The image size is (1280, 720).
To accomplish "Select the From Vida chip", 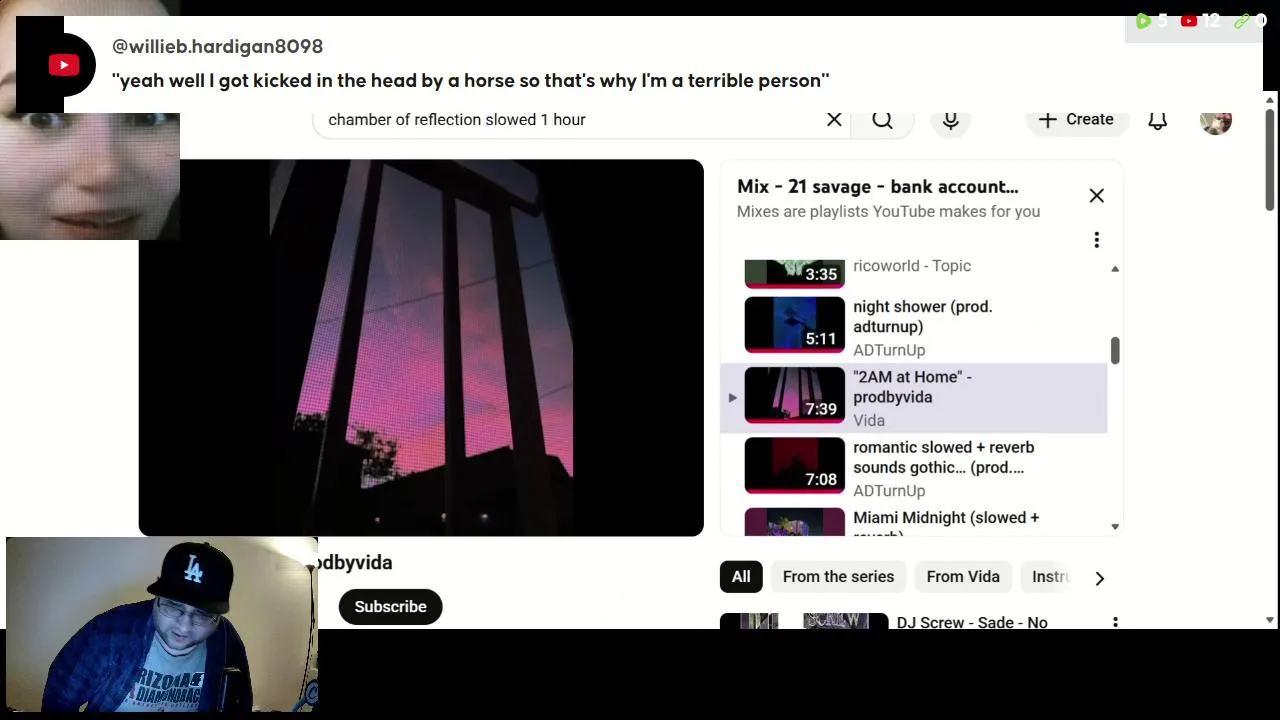I will pyautogui.click(x=963, y=577).
